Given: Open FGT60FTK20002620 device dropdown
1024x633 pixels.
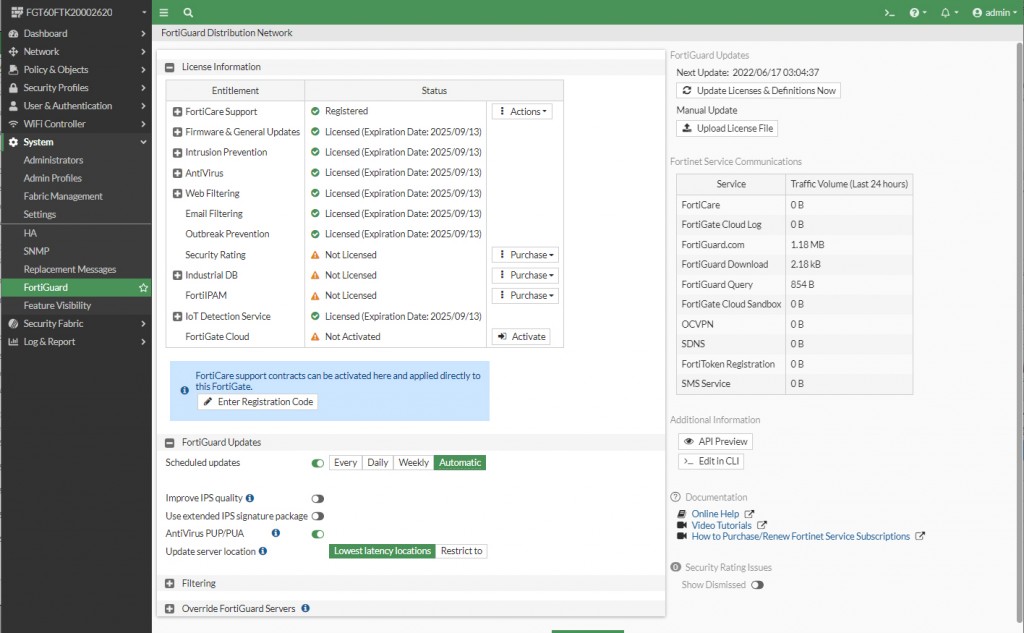Looking at the screenshot, I should click(77, 12).
